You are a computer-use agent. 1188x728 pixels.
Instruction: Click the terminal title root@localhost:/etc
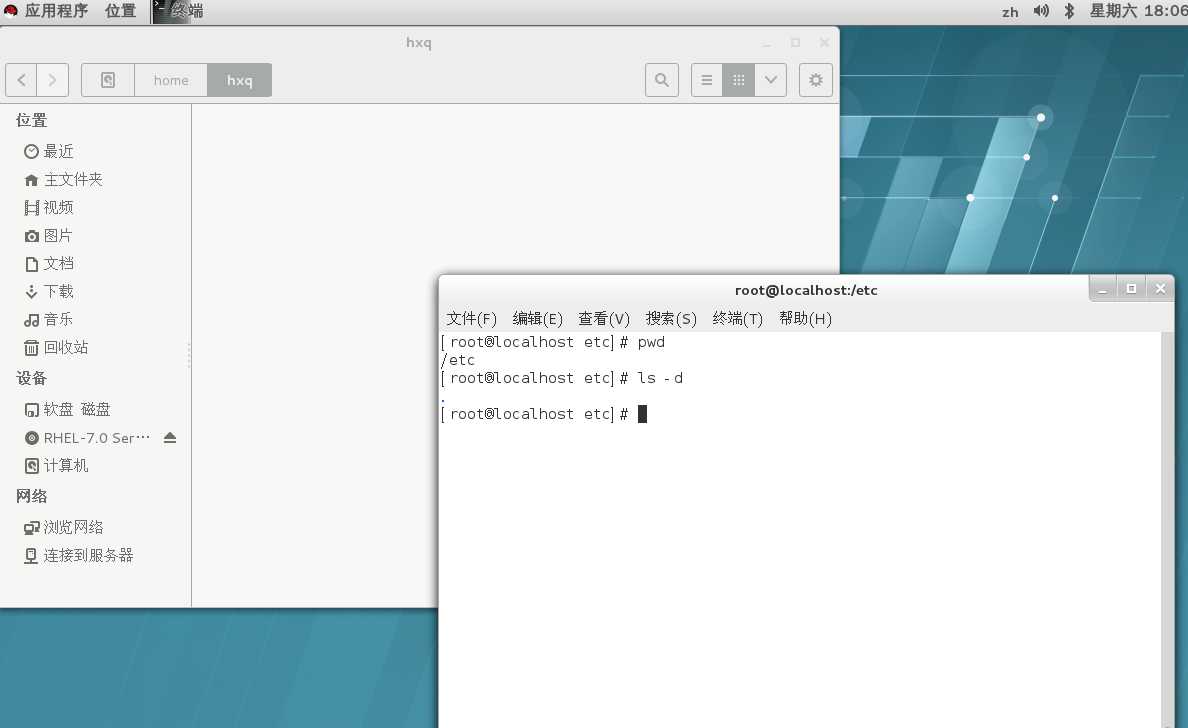(x=805, y=290)
